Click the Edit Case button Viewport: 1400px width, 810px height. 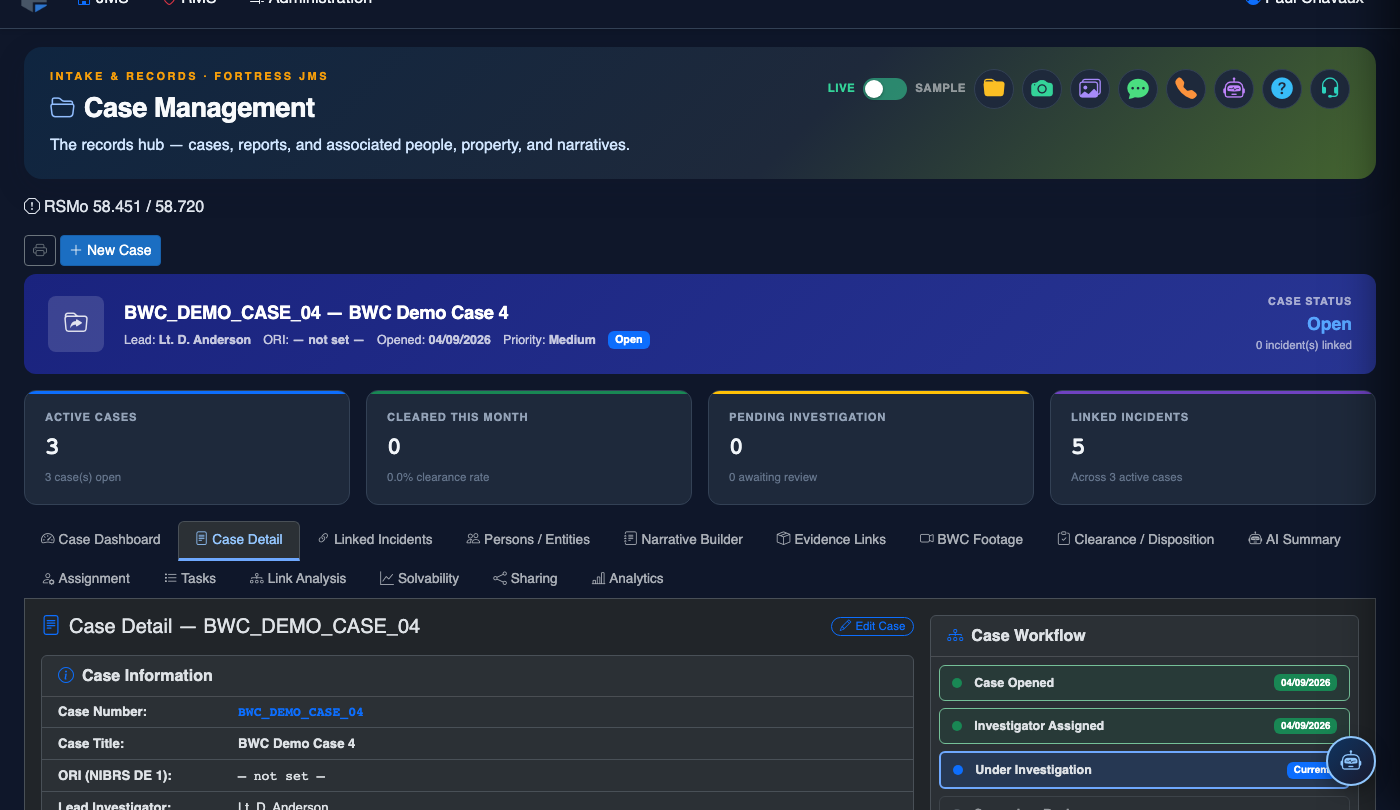coord(872,626)
